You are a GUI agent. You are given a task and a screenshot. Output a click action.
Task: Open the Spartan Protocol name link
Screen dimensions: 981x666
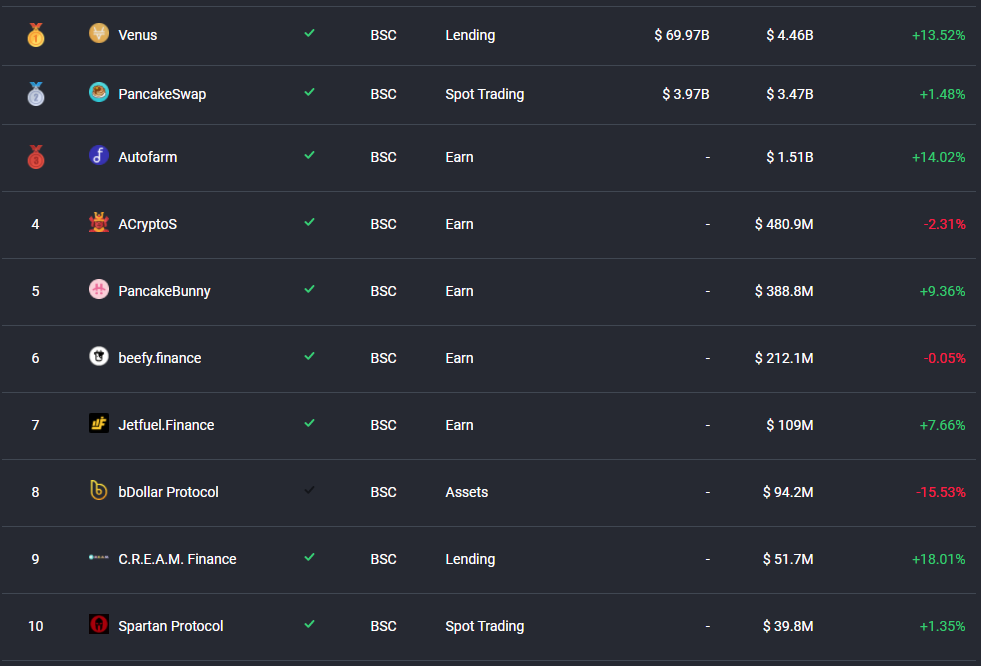click(170, 626)
